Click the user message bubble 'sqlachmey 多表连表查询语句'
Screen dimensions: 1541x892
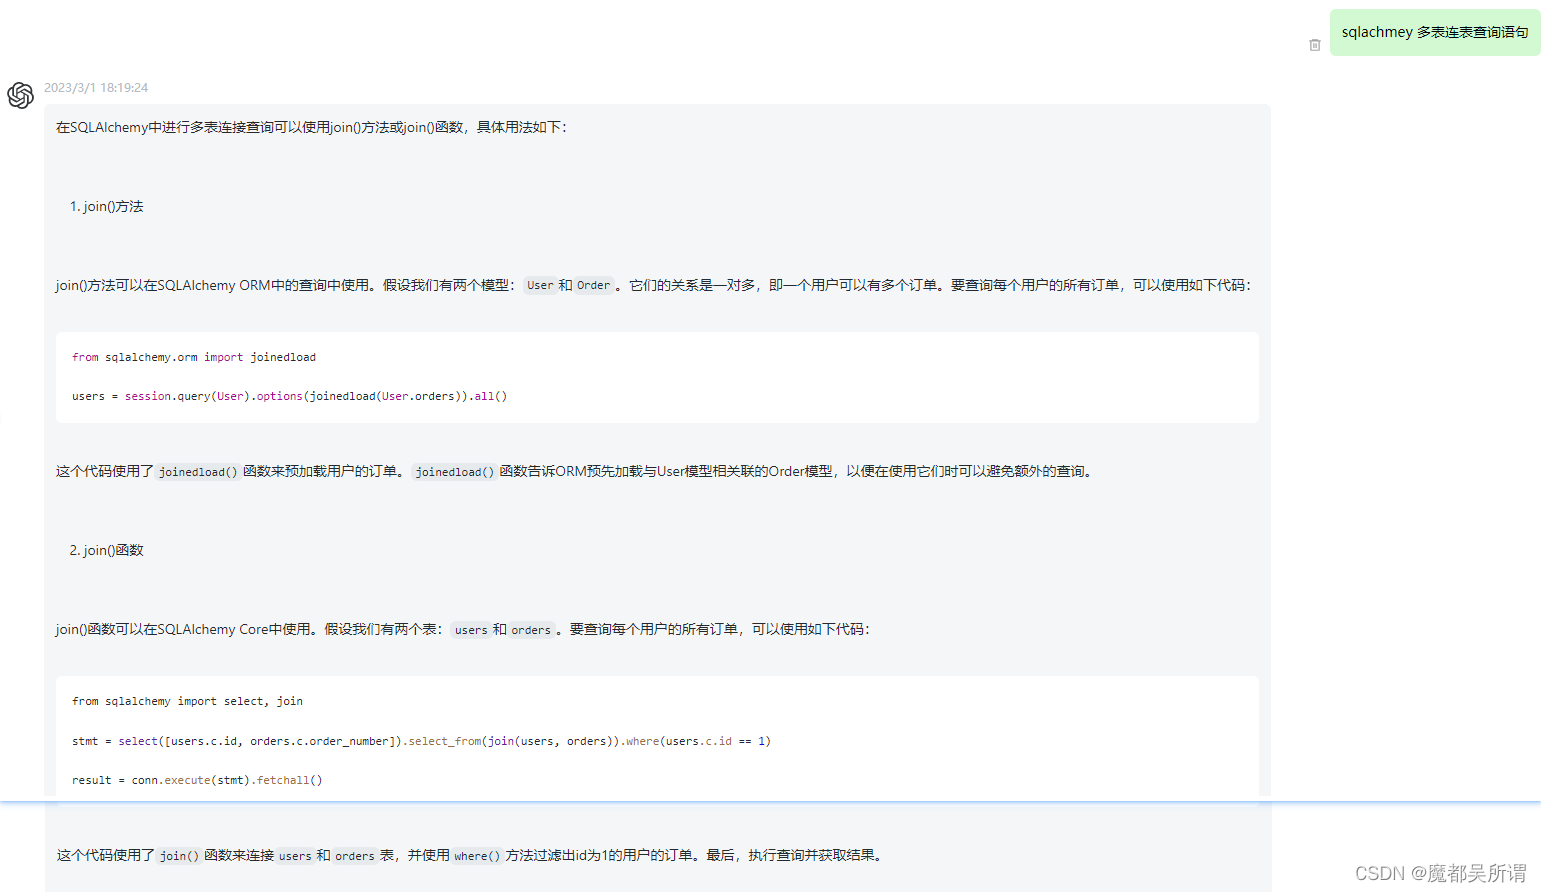1435,32
